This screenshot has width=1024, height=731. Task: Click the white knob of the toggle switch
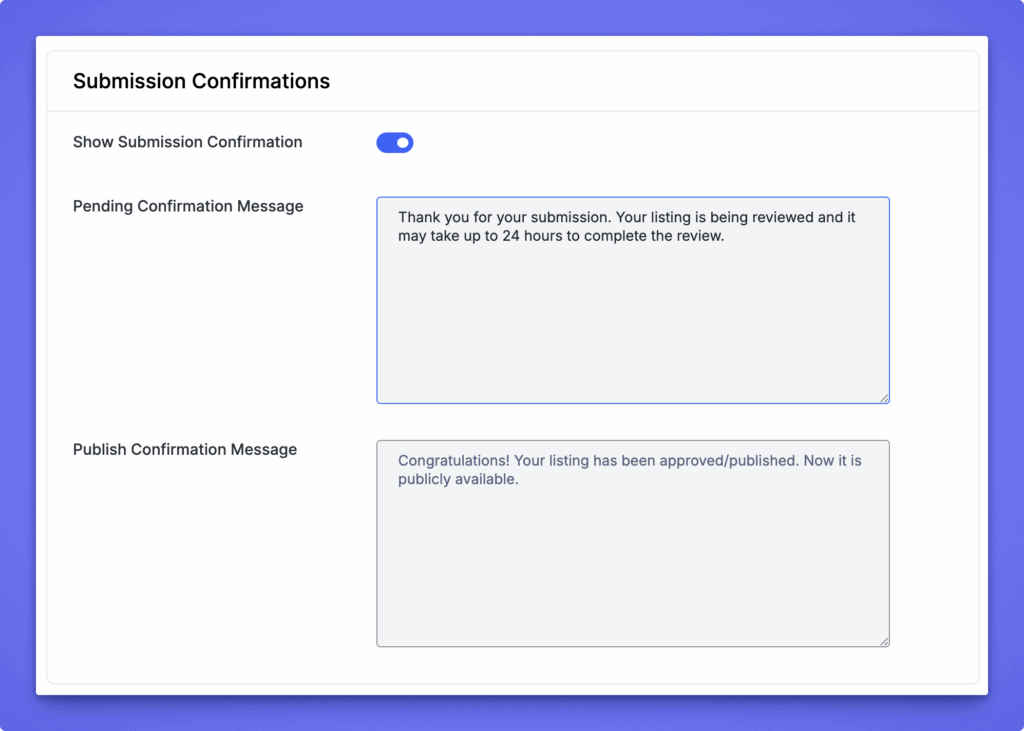[x=402, y=143]
